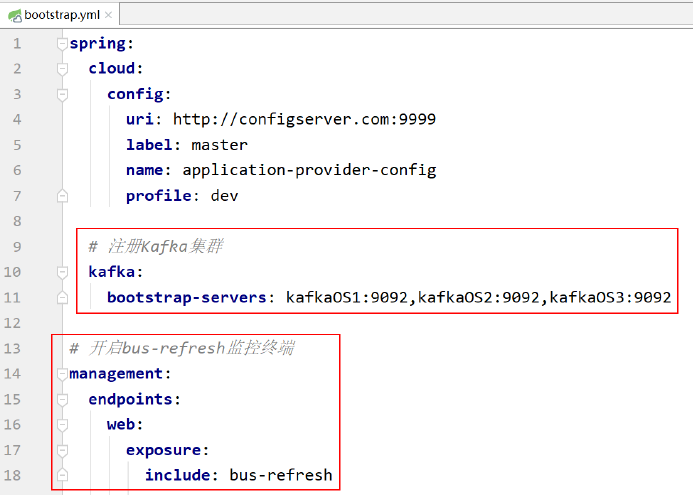Collapse the spring block fold marker
Viewport: 693px width, 495px height.
tap(62, 44)
